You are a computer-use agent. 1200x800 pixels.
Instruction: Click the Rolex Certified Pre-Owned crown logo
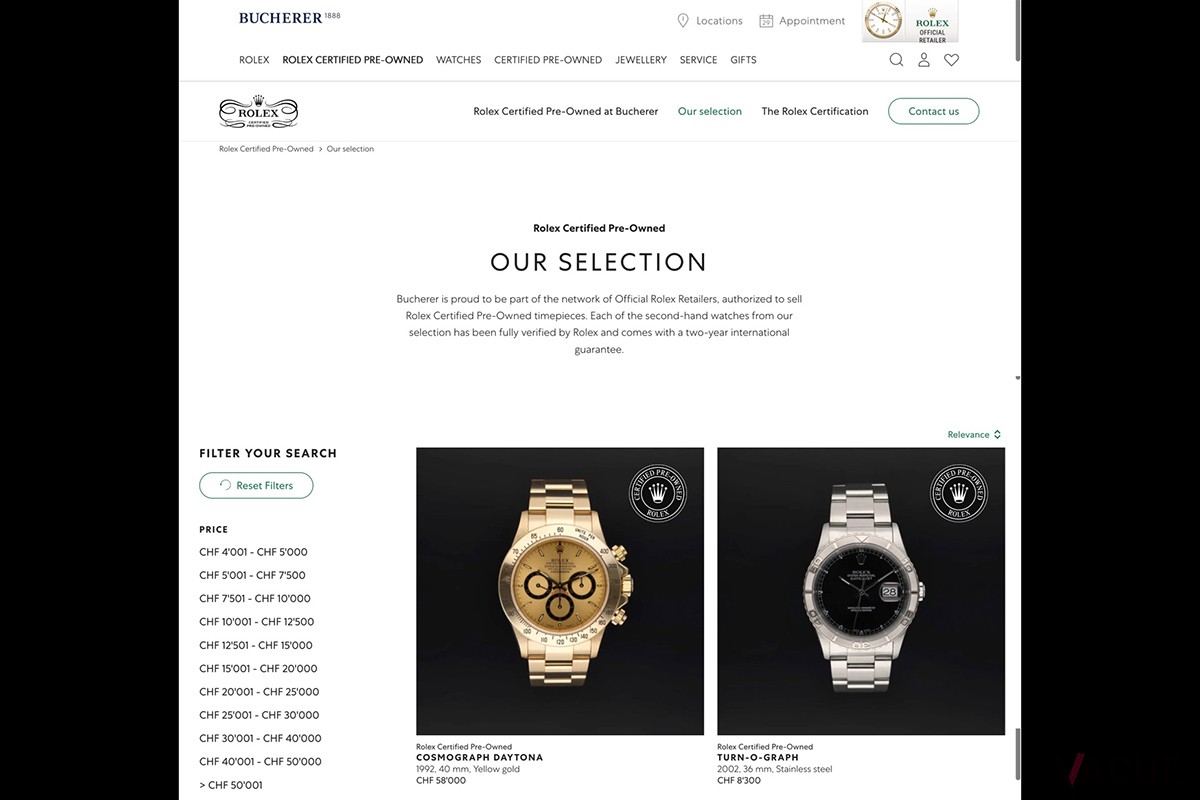click(x=258, y=112)
